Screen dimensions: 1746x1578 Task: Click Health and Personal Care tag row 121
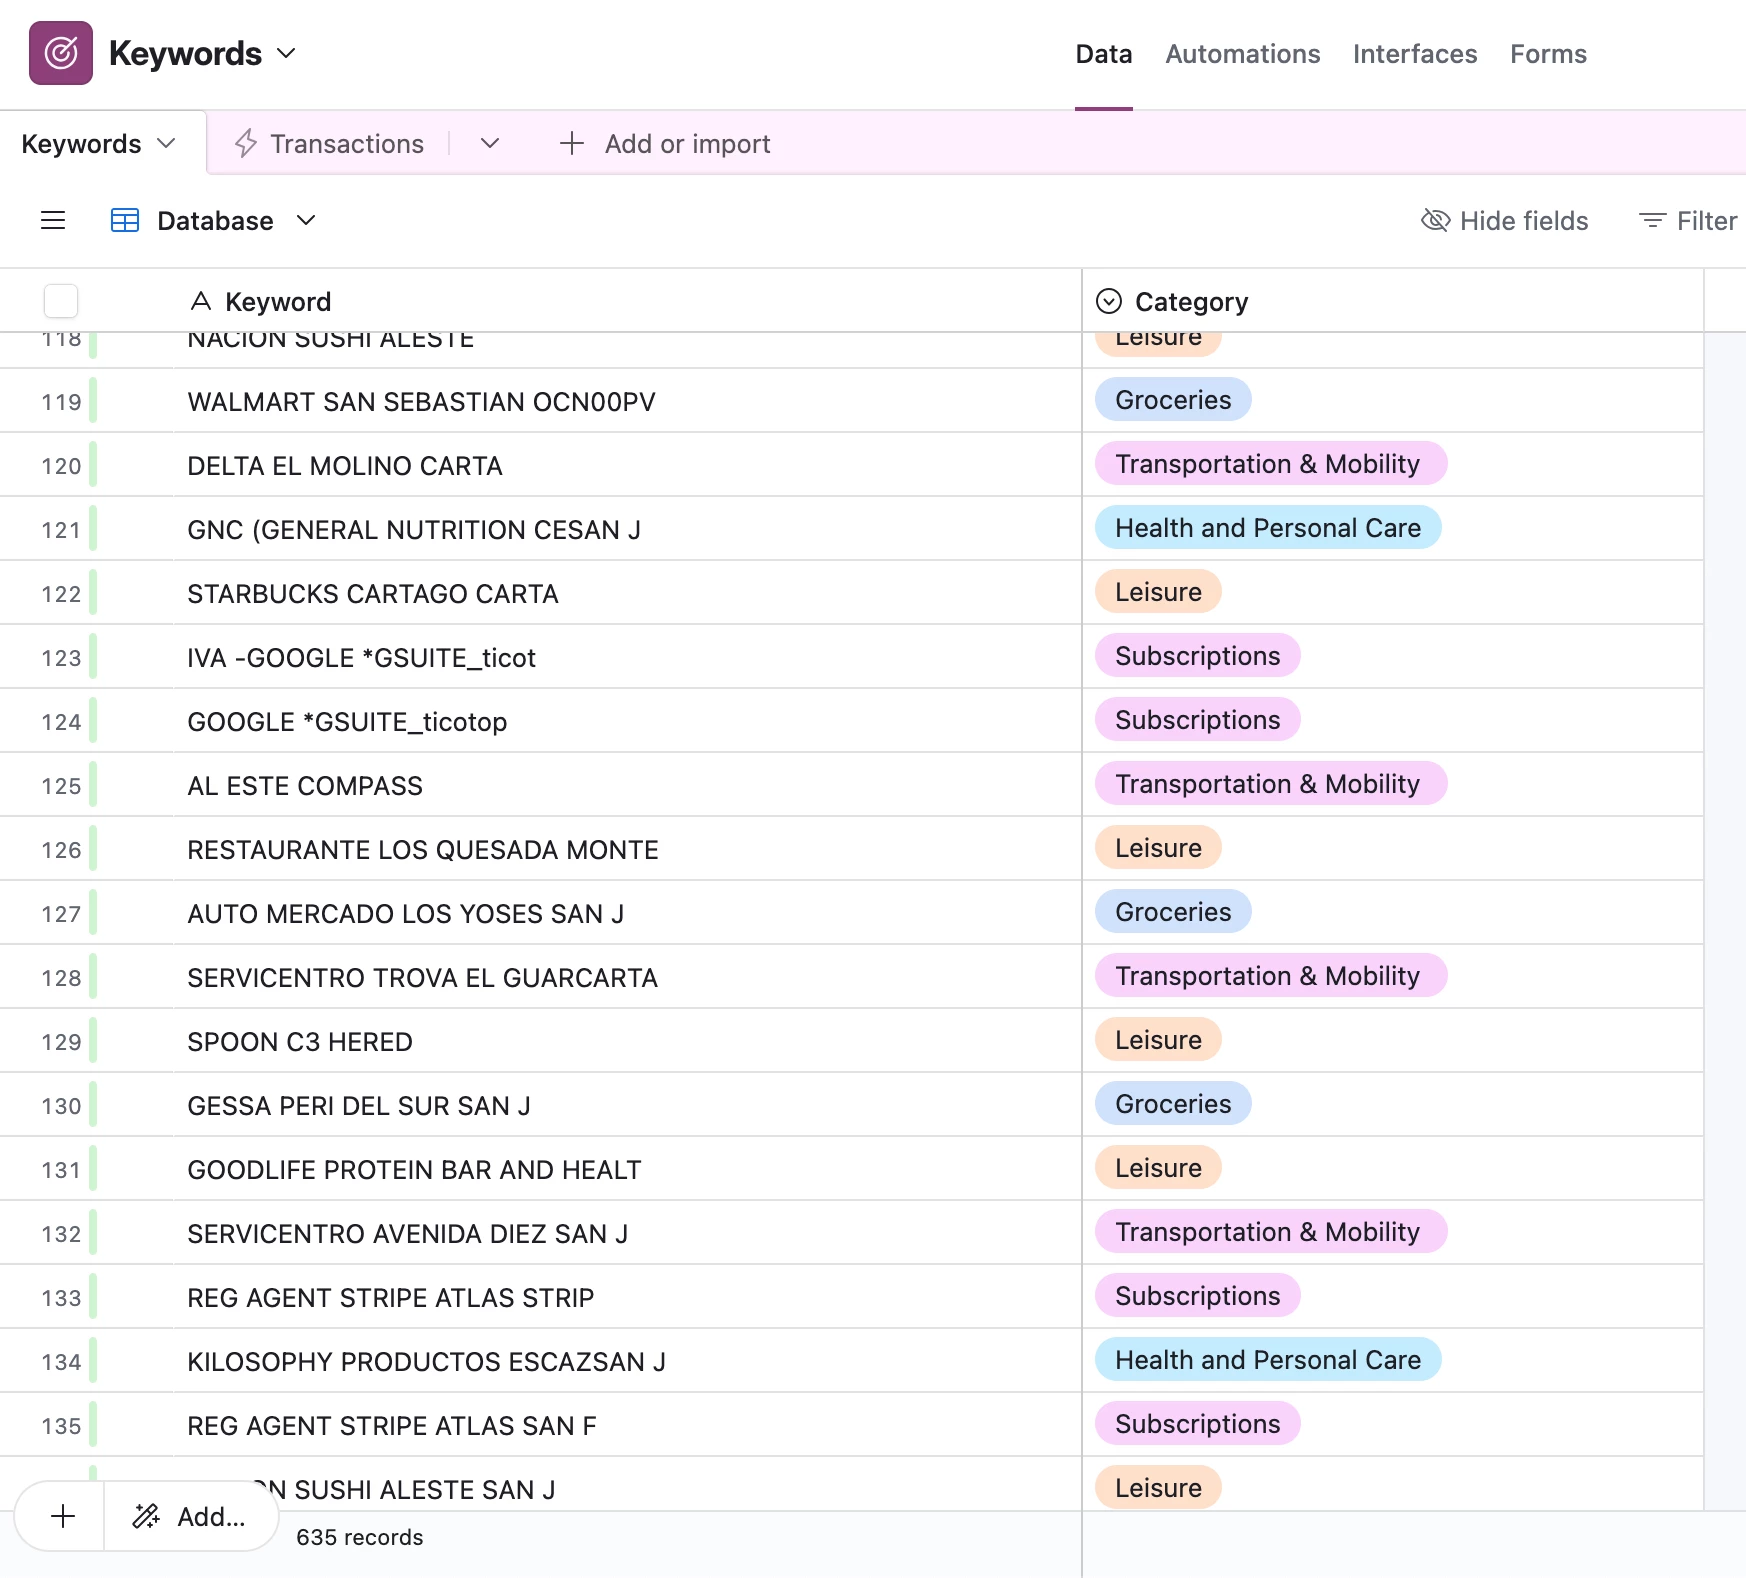[1268, 528]
